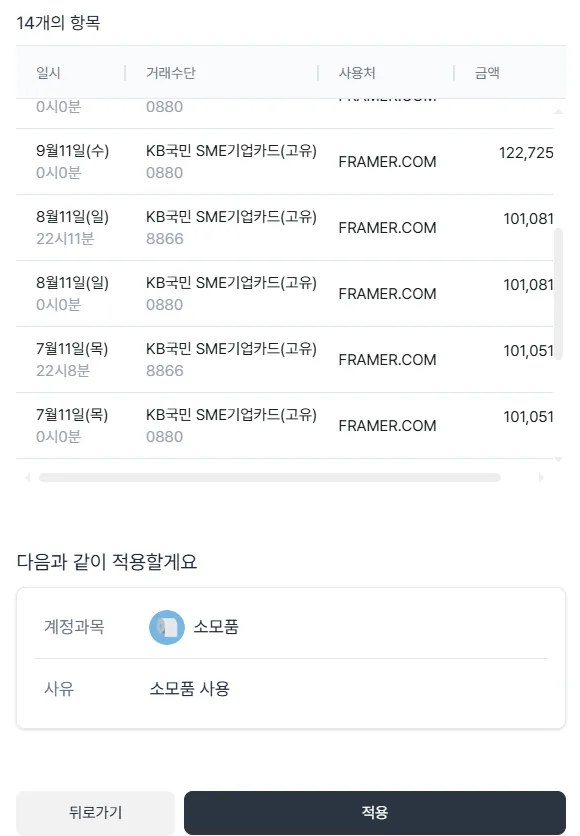The width and height of the screenshot is (580, 836).
Task: Apply changes with the 적용 button
Action: pyautogui.click(x=375, y=812)
